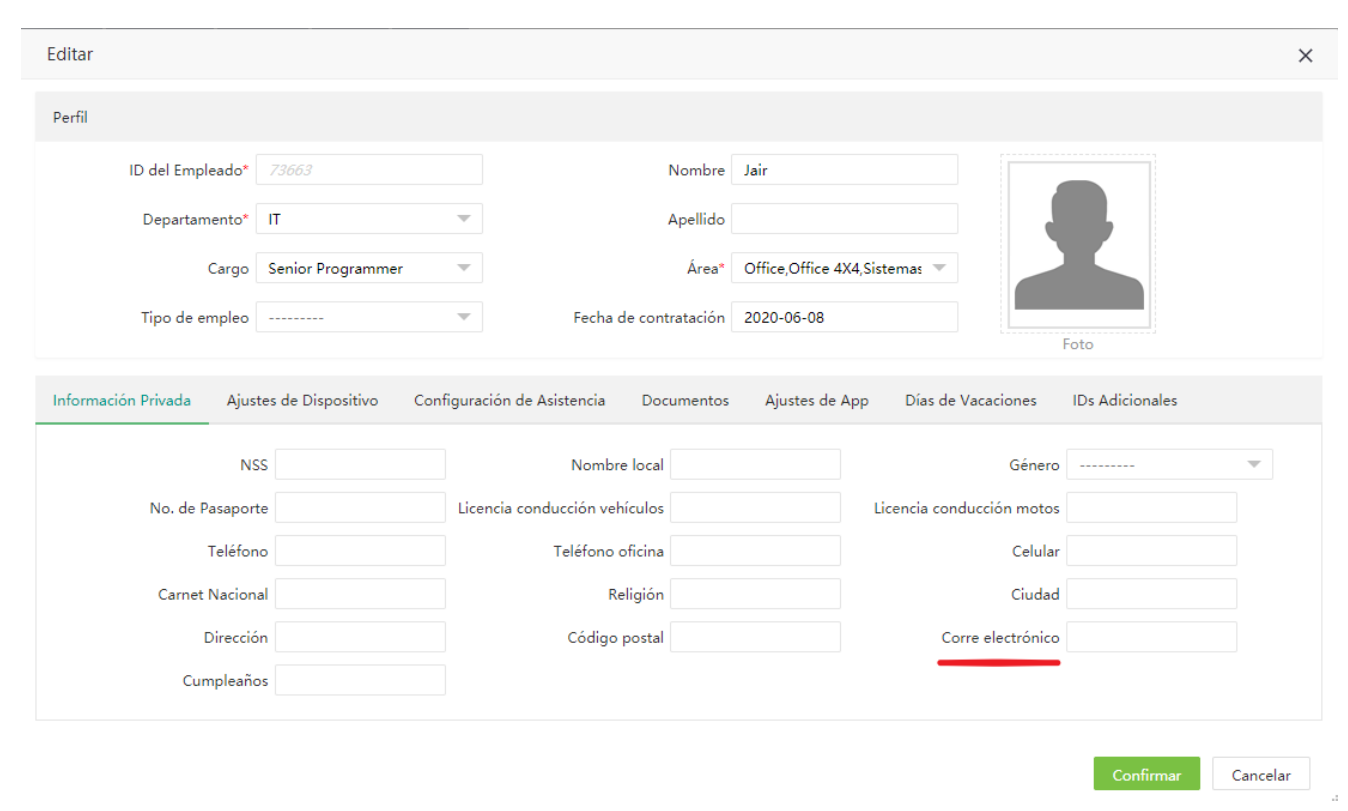Screen dimensions: 1348x811
Task: Click the Cumpleaños input field
Action: [360, 681]
